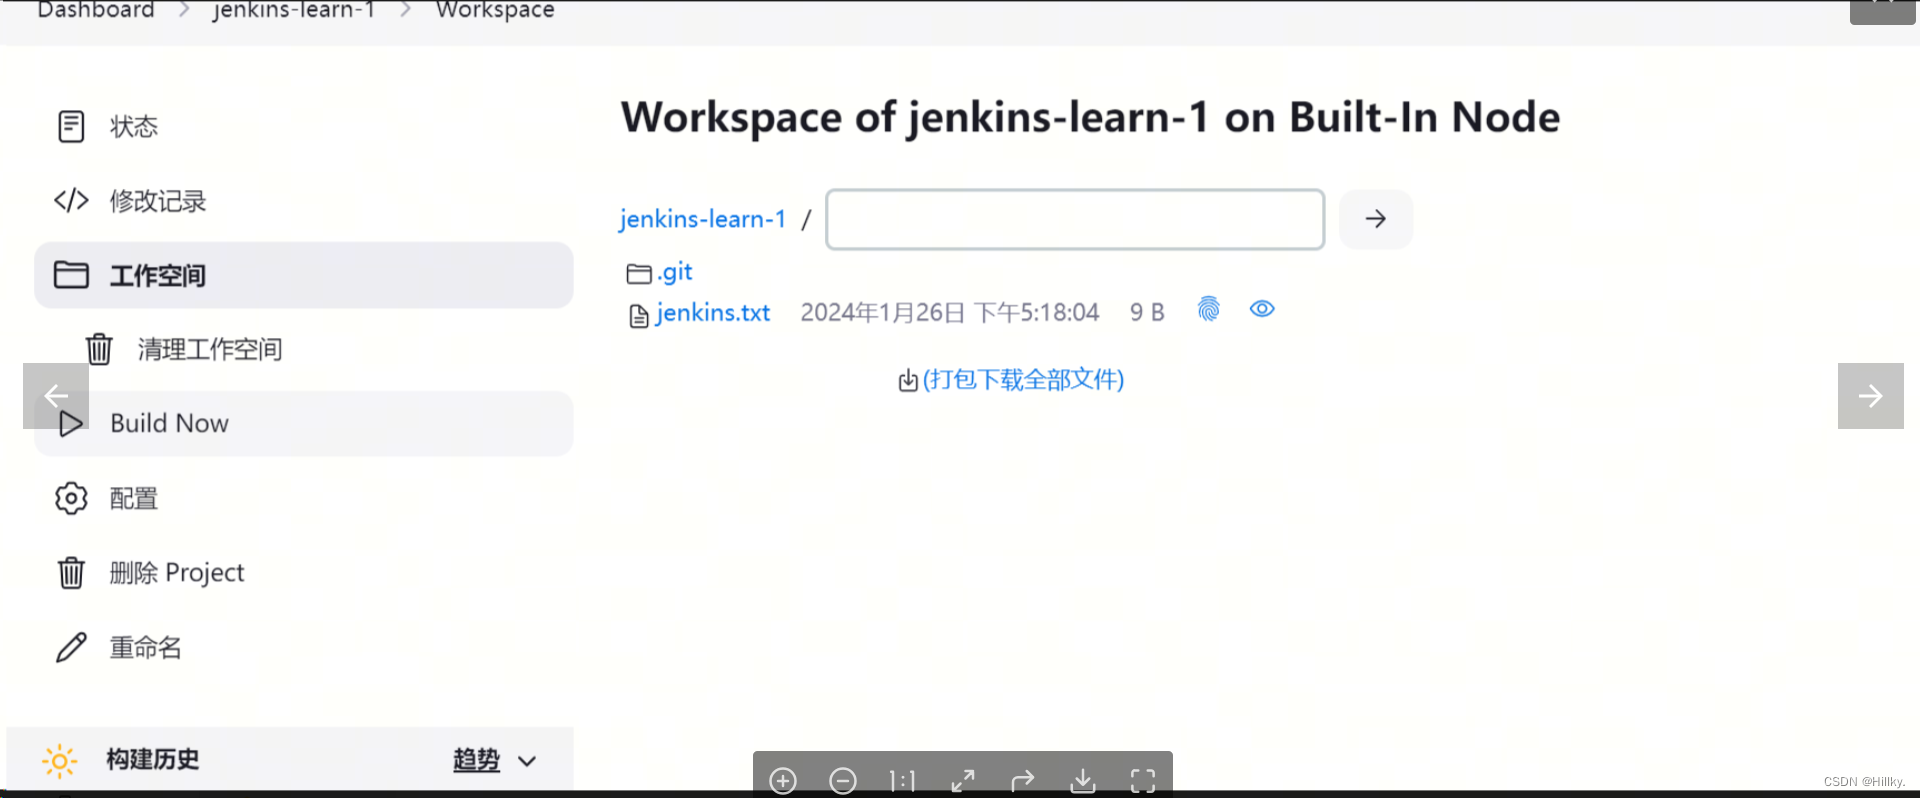Rotate image with curved arrow icon
This screenshot has width=1920, height=798.
pos(1023,781)
